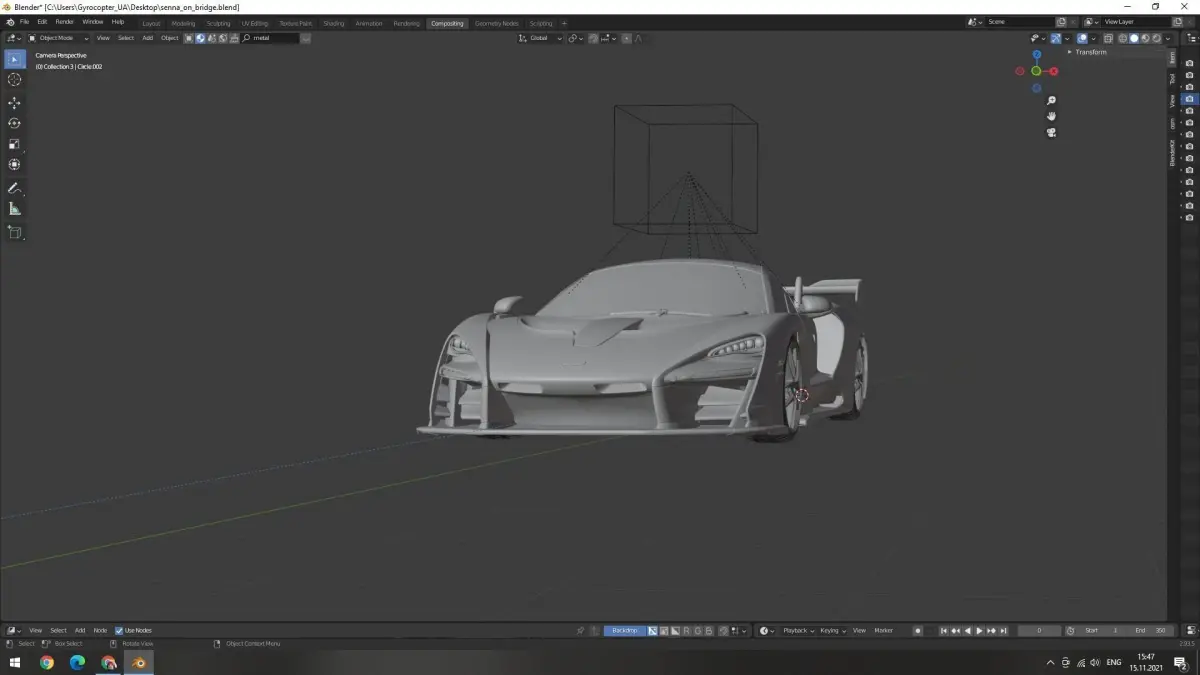Click the current frame number field

1039,631
